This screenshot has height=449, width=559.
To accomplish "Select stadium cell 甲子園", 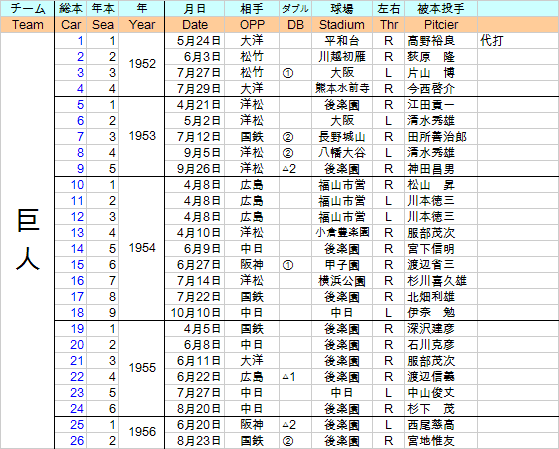I will pyautogui.click(x=342, y=265).
